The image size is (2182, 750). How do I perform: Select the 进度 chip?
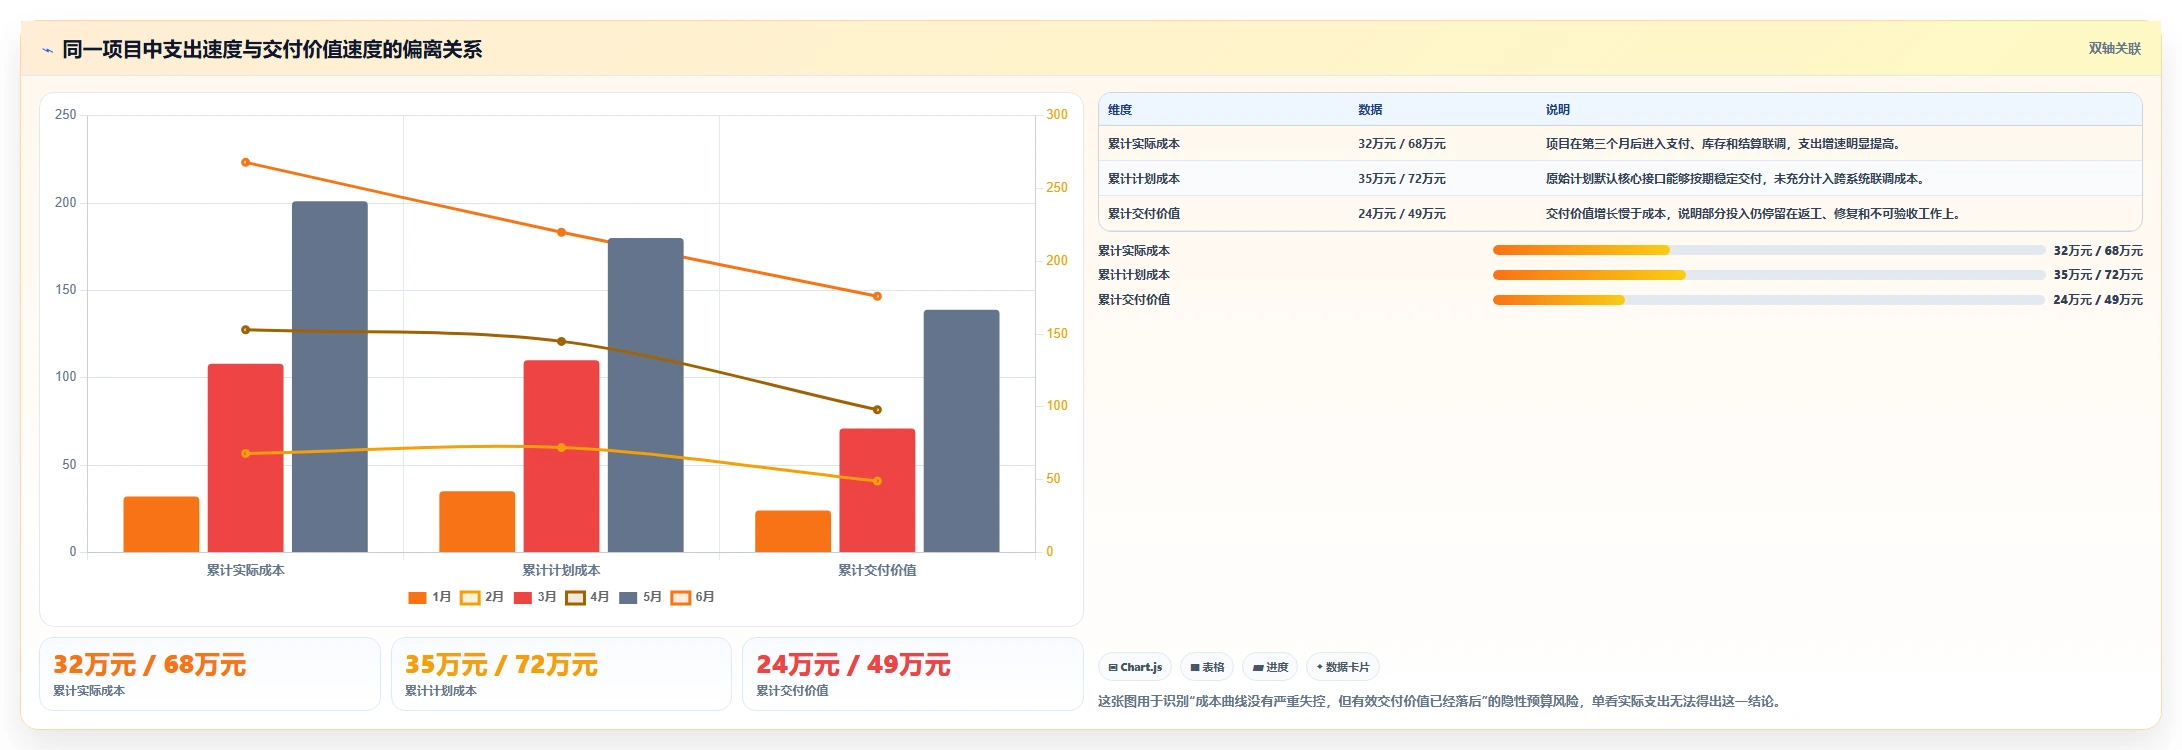point(1270,667)
